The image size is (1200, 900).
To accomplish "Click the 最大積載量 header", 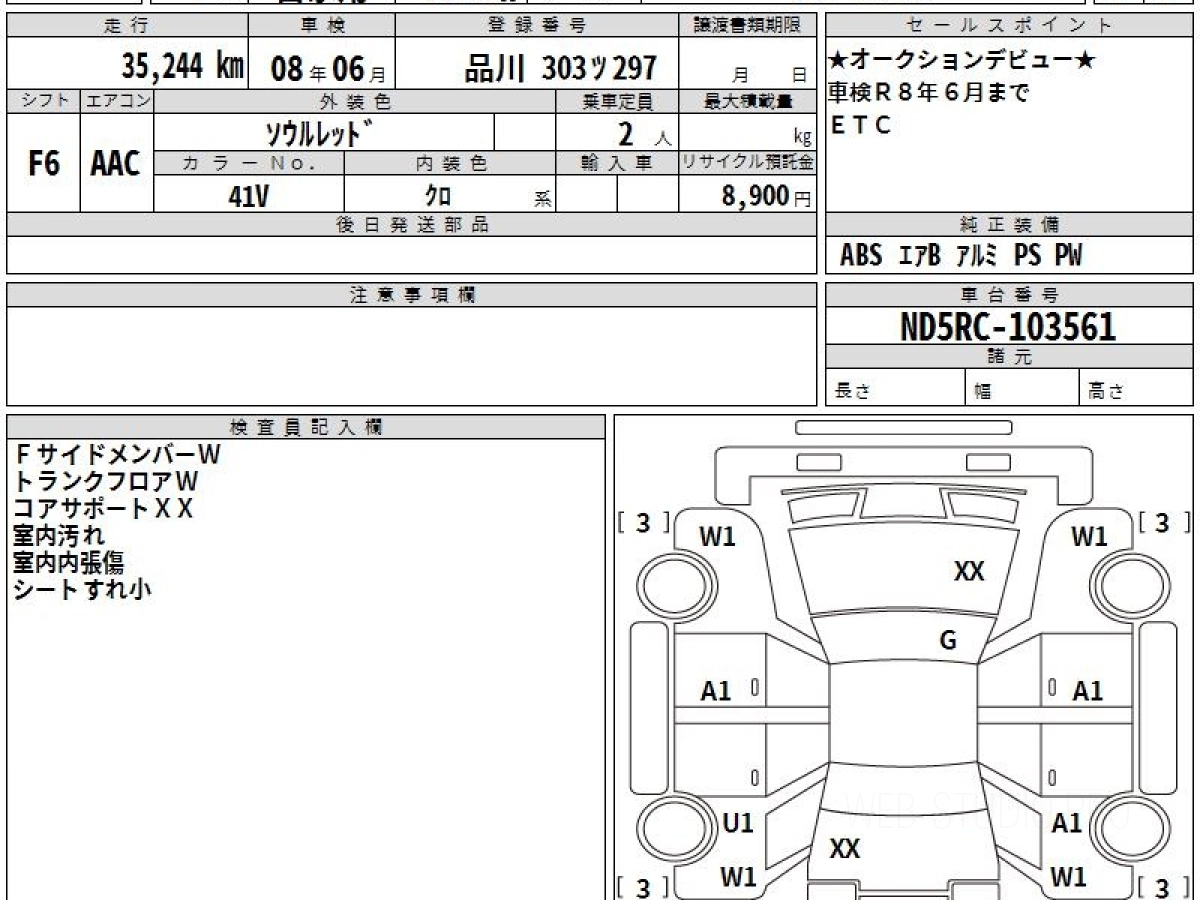I will [x=747, y=101].
